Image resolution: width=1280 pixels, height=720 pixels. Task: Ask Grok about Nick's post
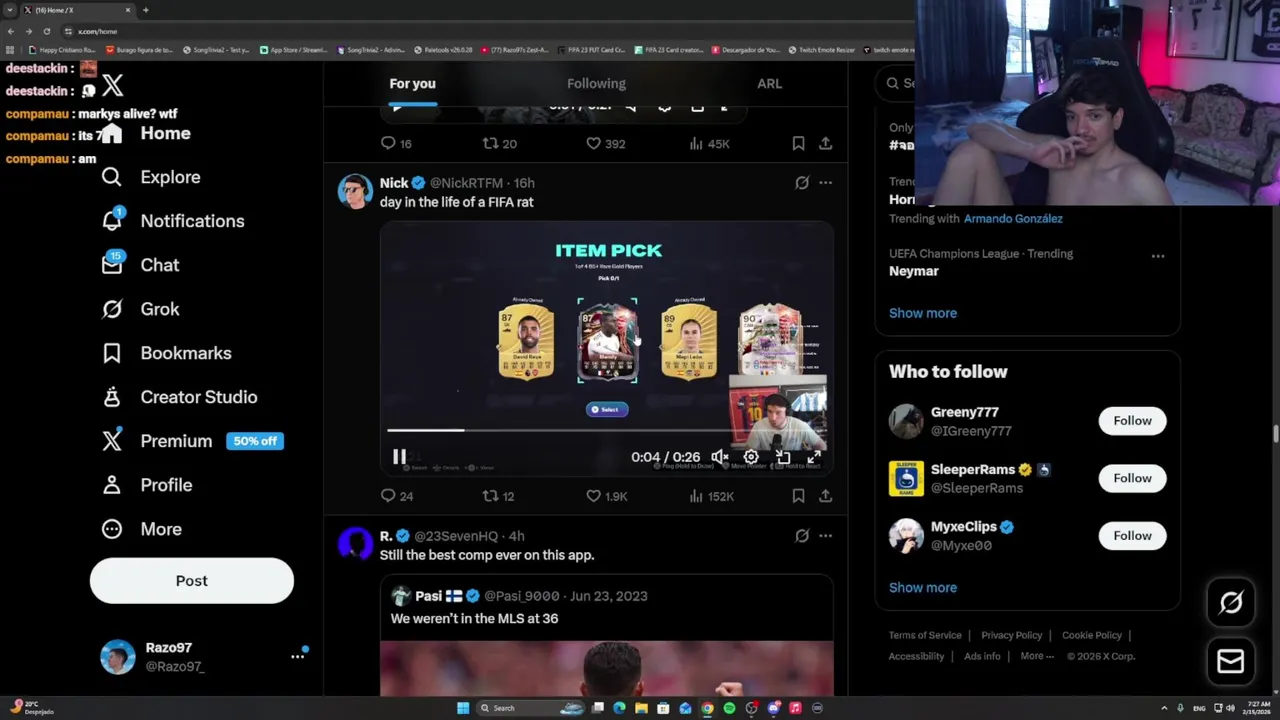(x=801, y=183)
